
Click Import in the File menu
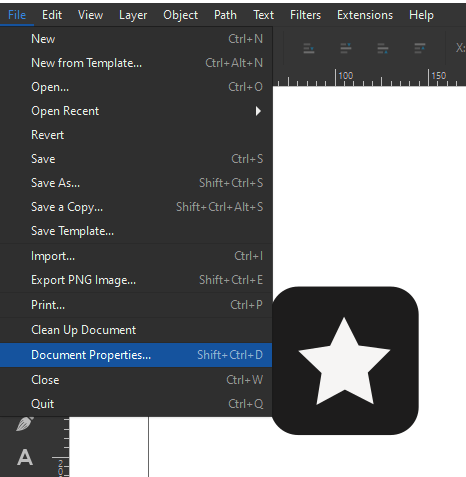pos(136,256)
